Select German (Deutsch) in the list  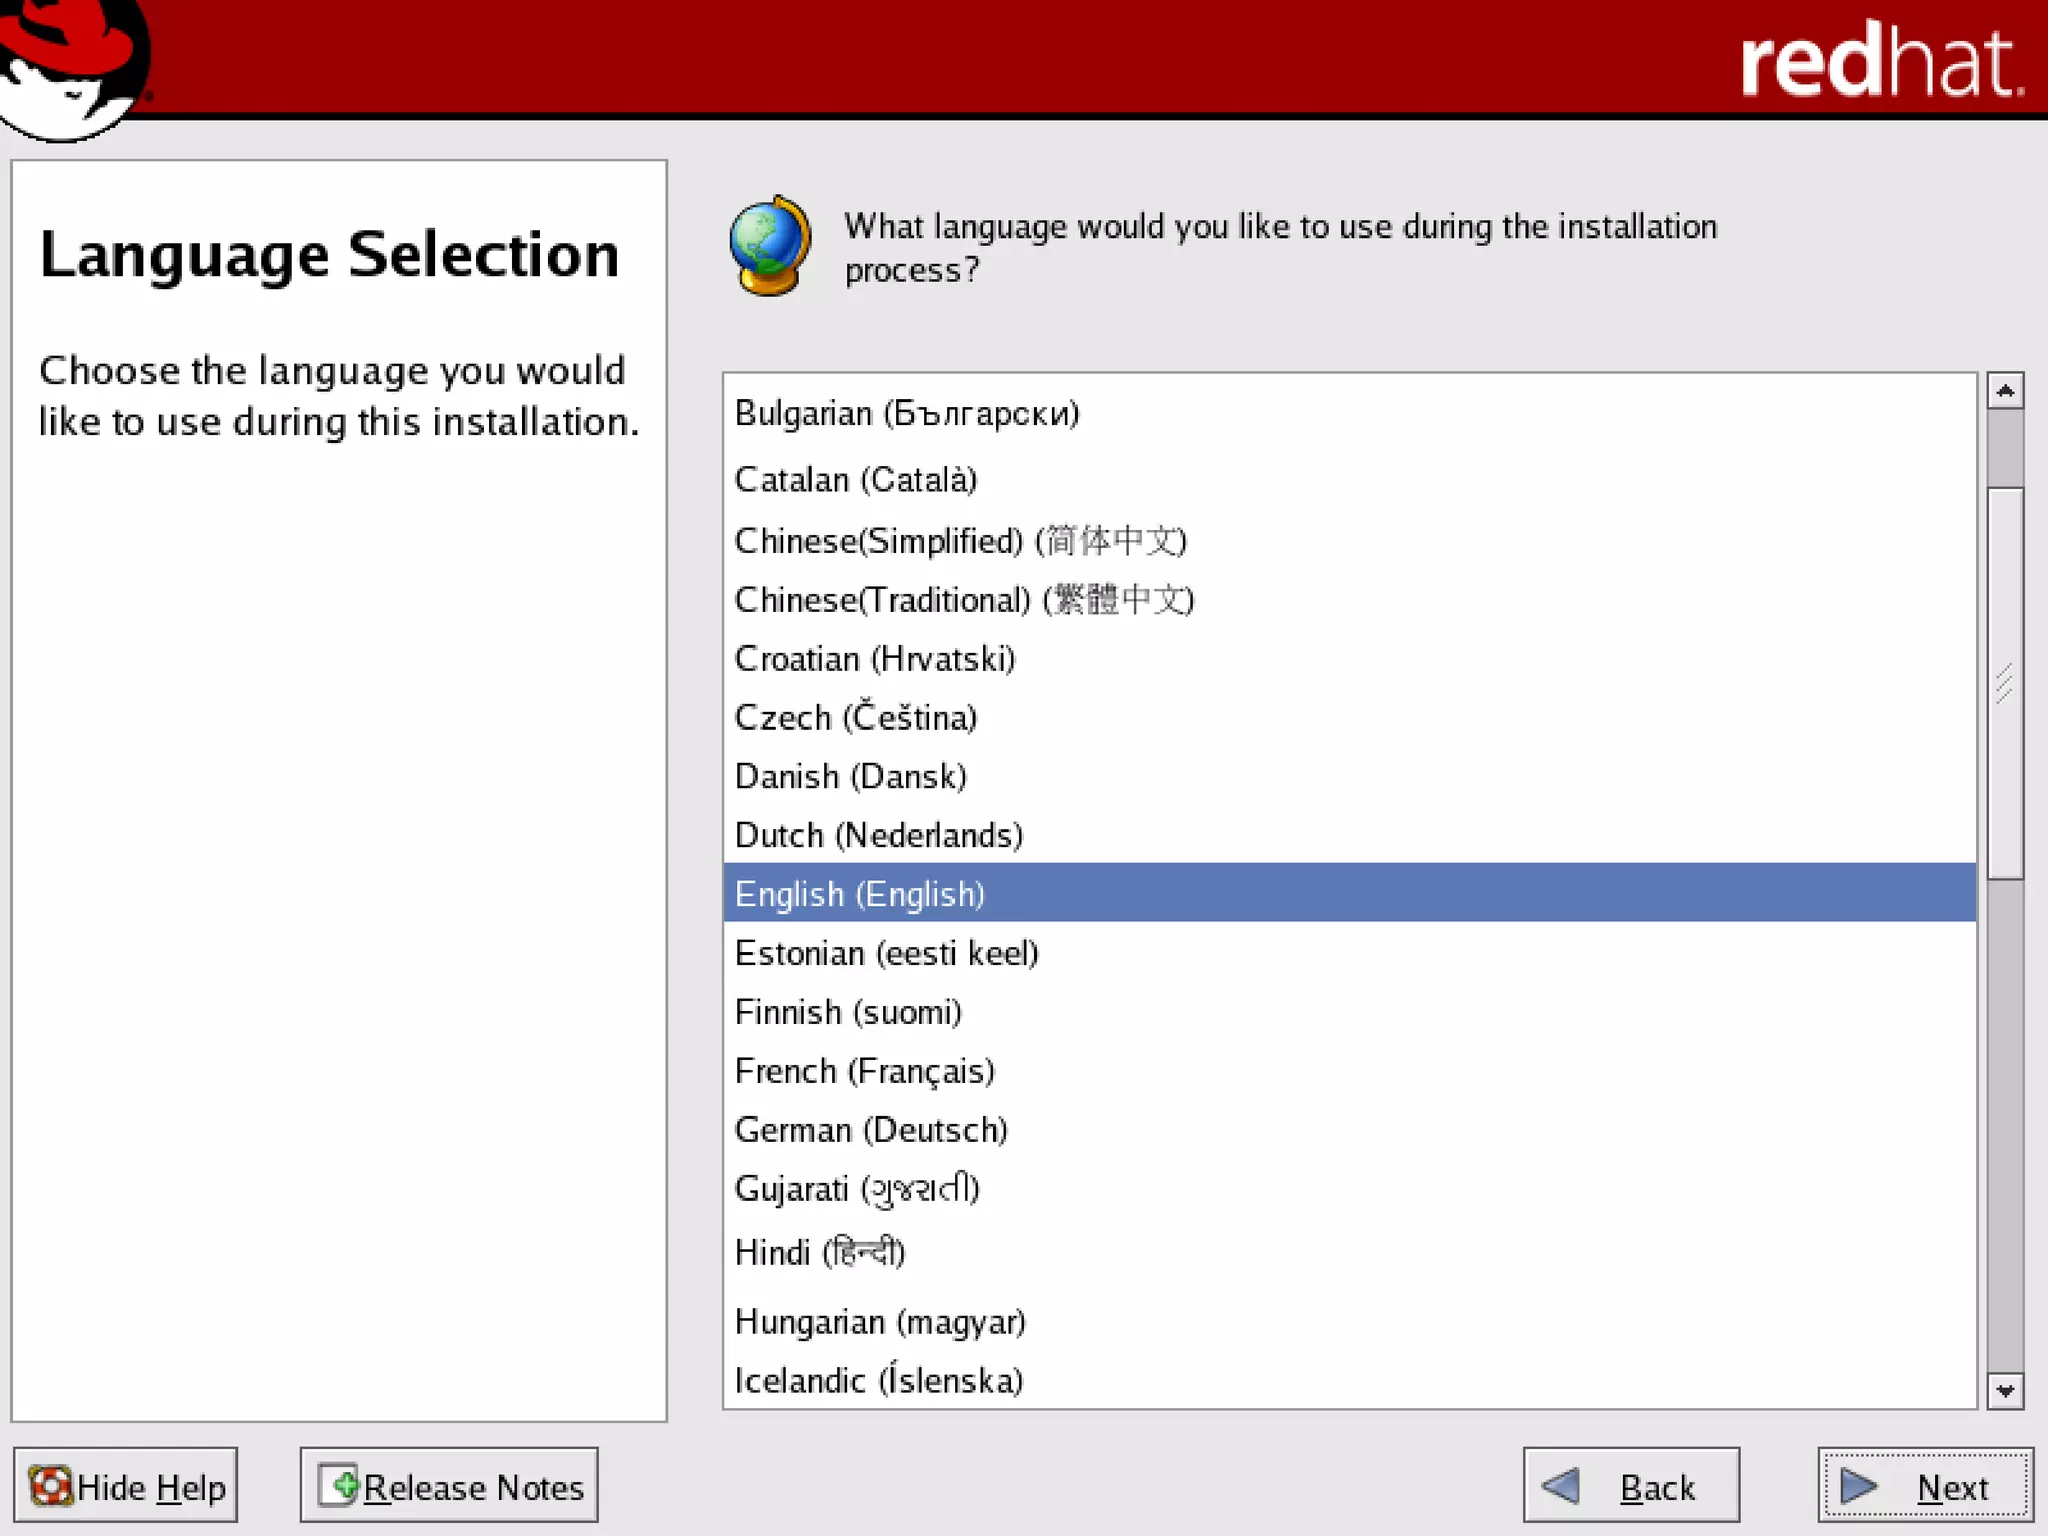coord(870,1130)
